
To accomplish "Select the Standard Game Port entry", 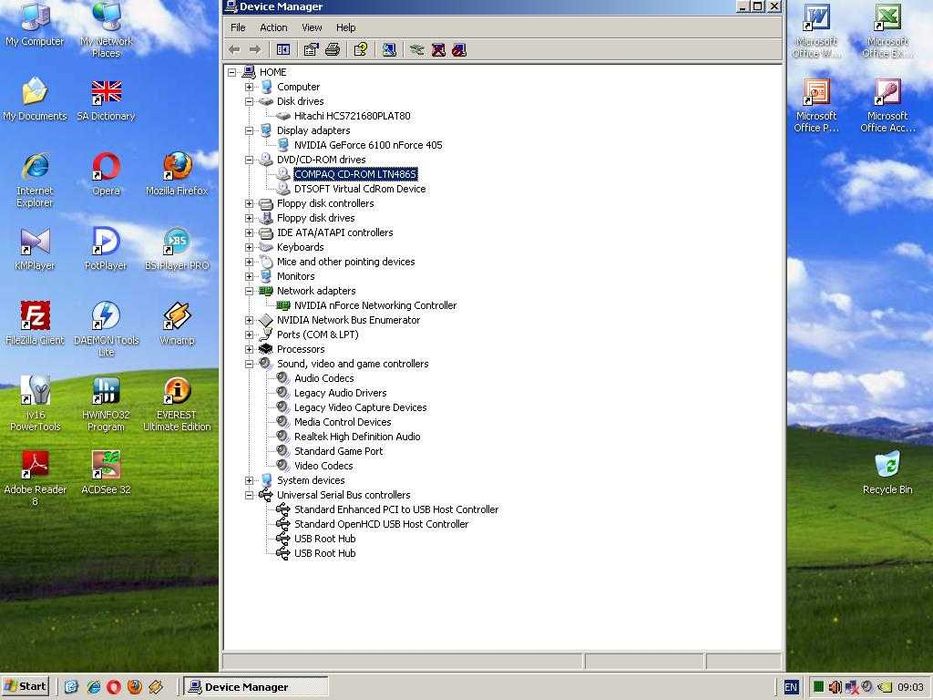I will pos(339,451).
